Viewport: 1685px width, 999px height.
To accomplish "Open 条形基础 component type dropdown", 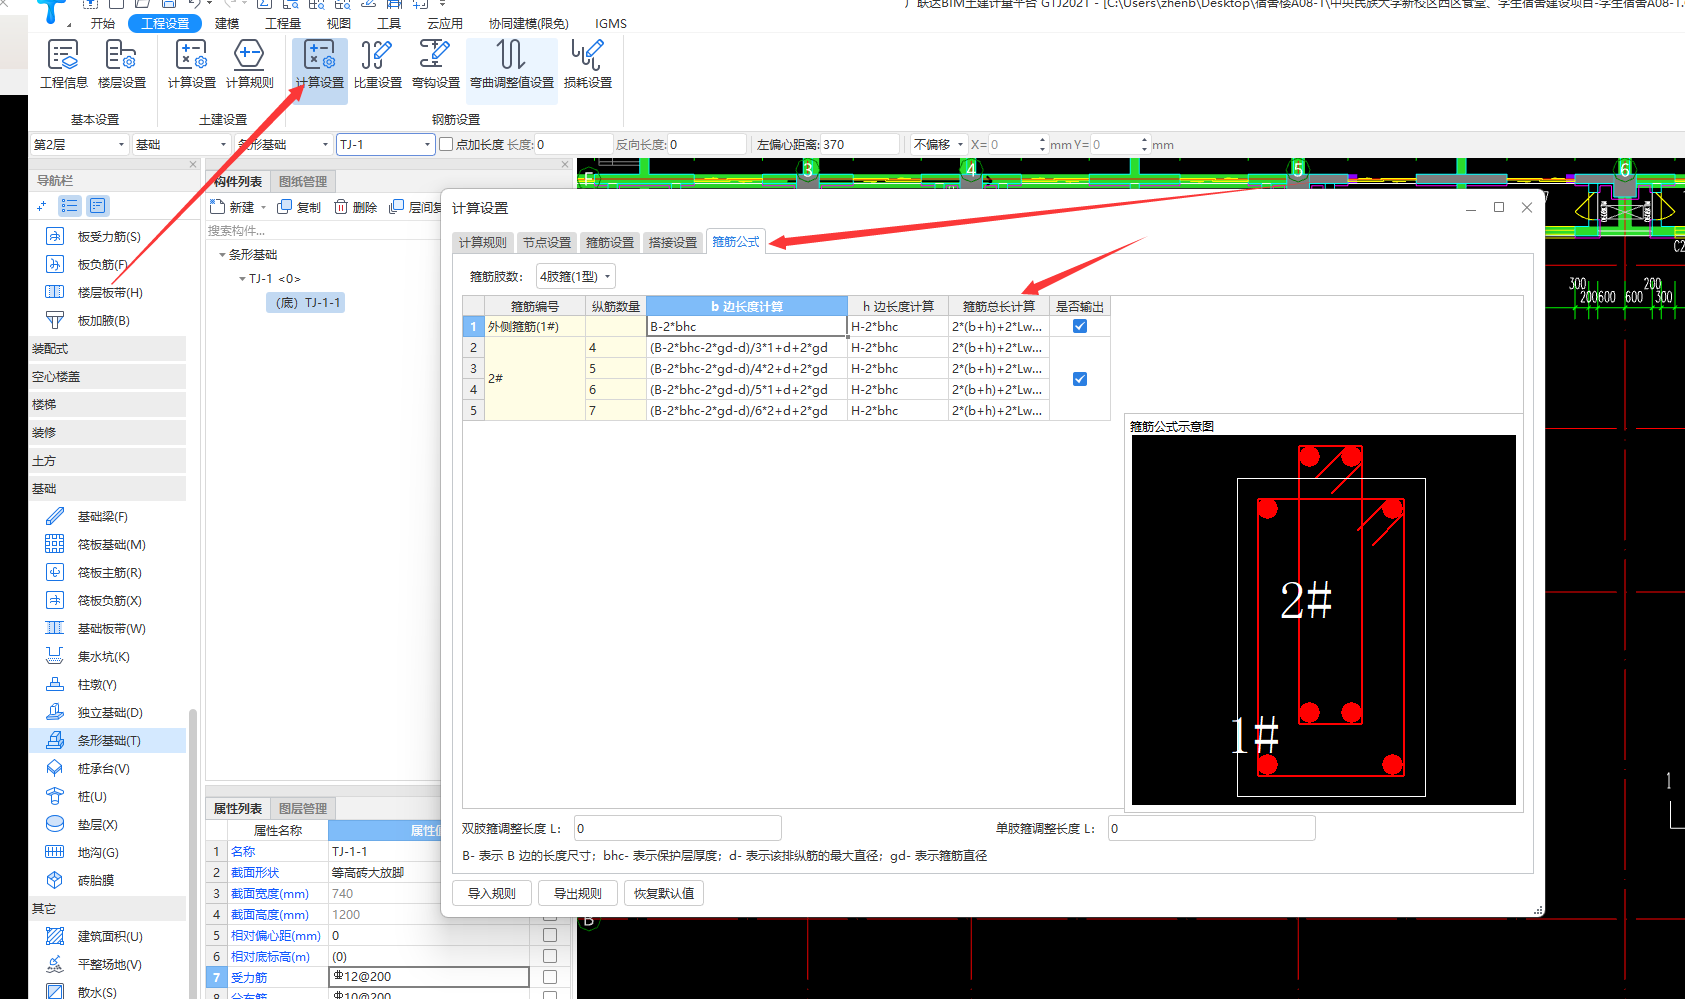I will point(283,145).
